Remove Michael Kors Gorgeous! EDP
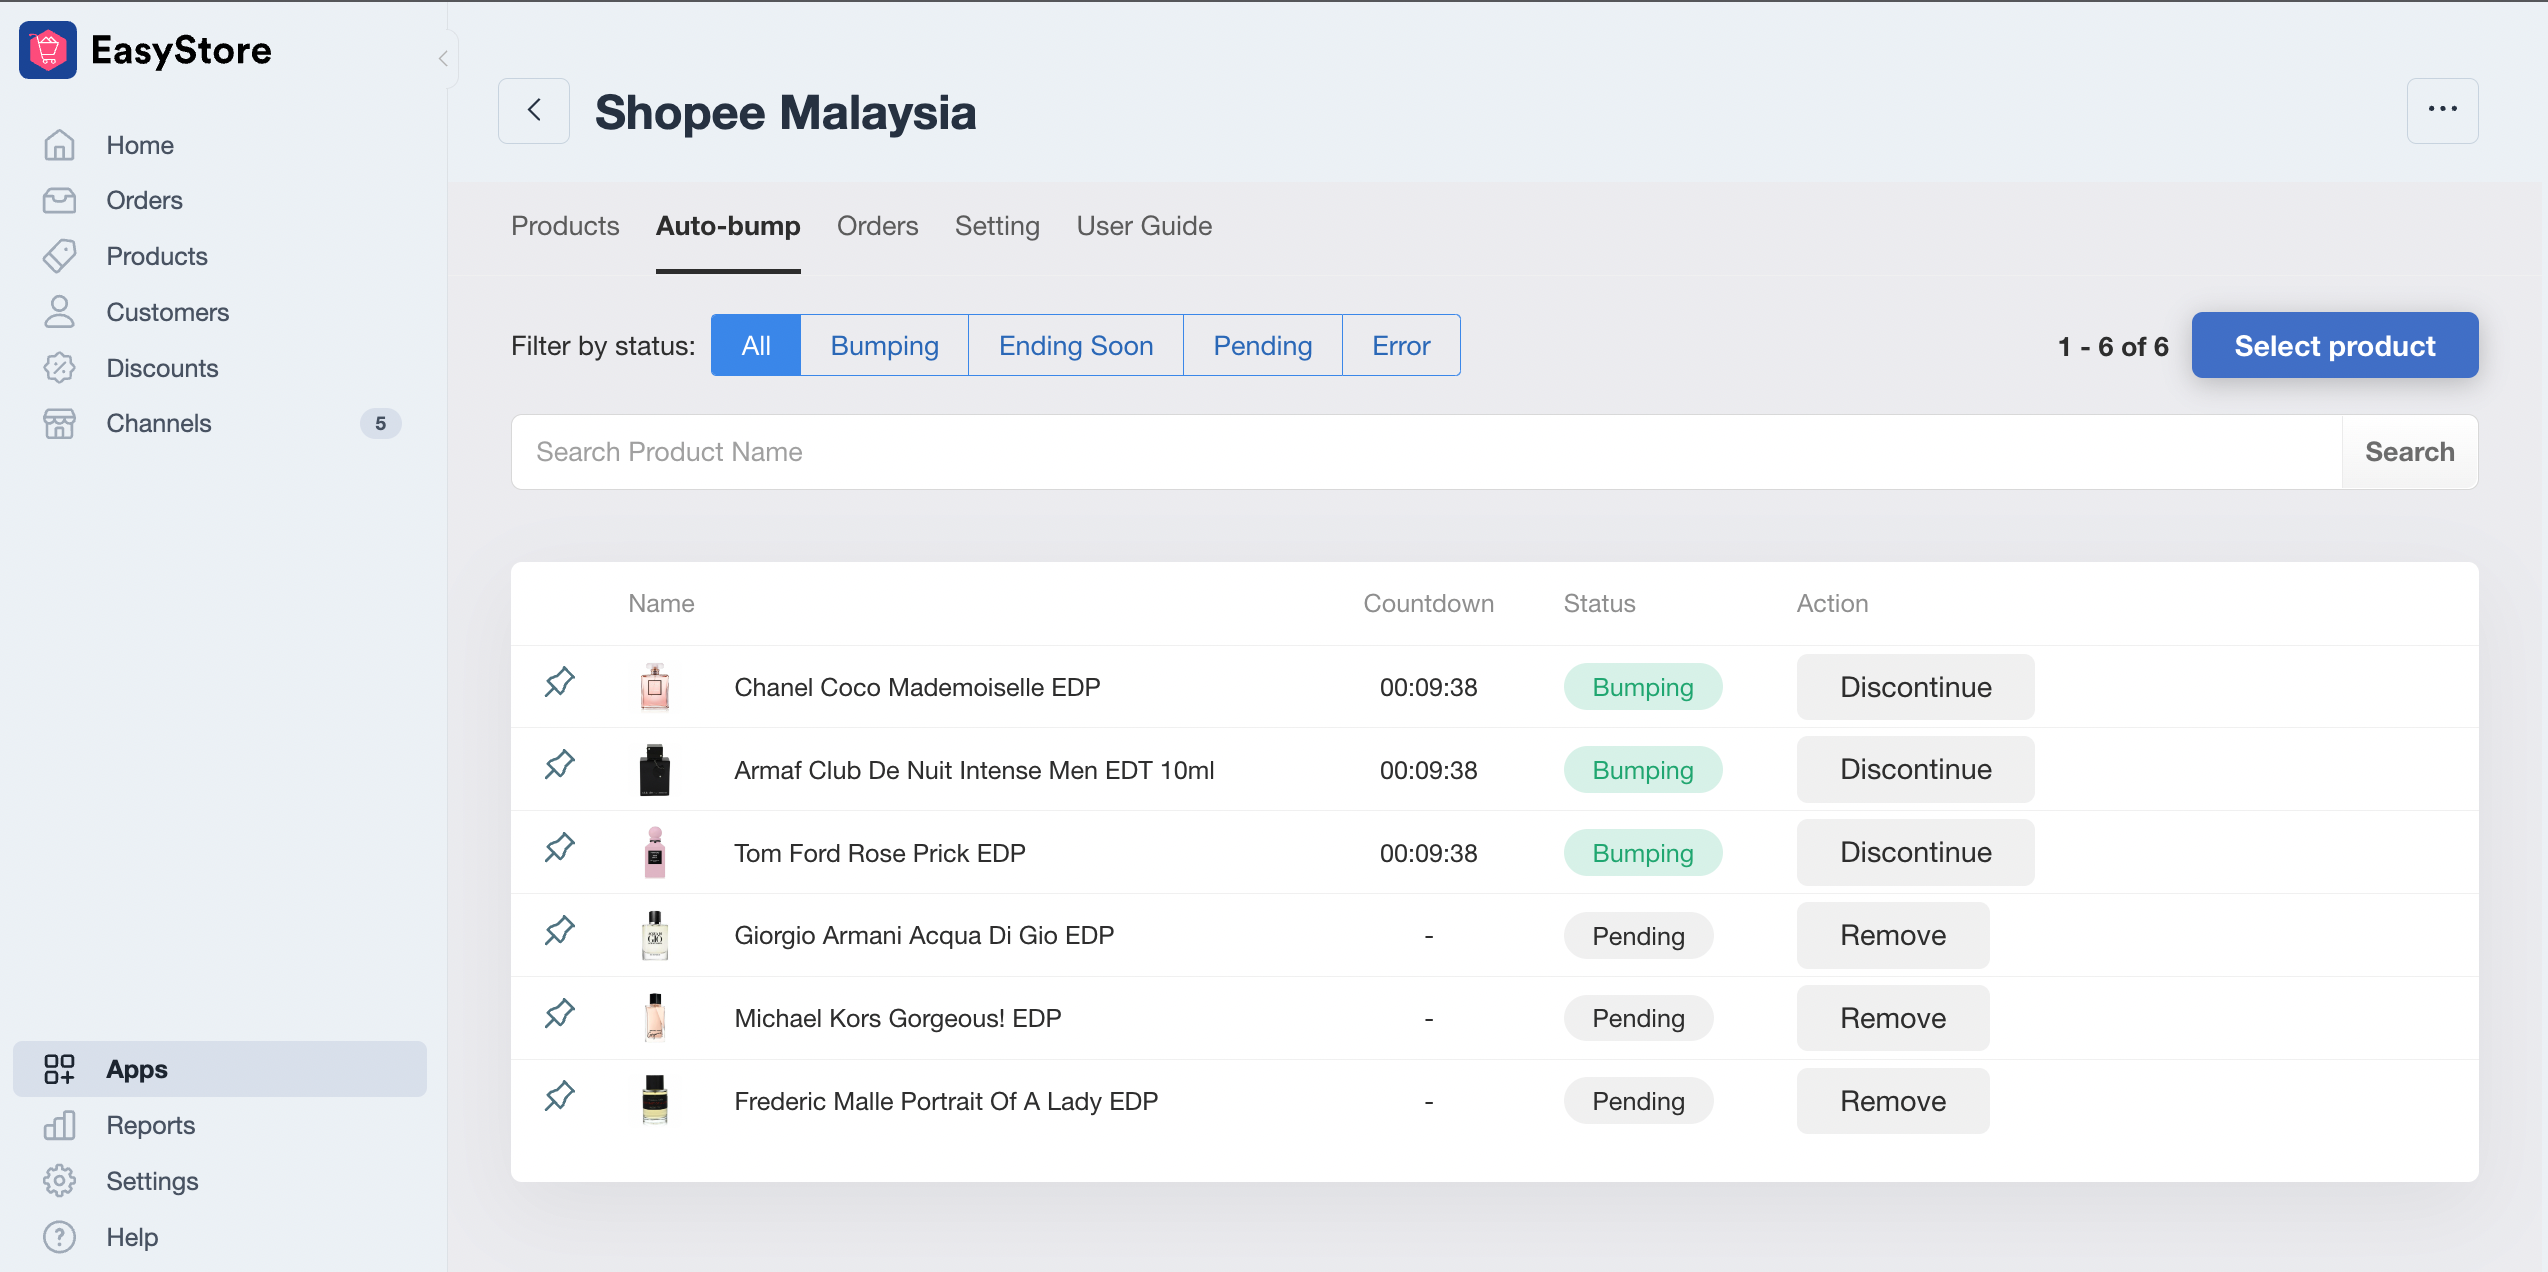Image resolution: width=2548 pixels, height=1272 pixels. pos(1893,1018)
